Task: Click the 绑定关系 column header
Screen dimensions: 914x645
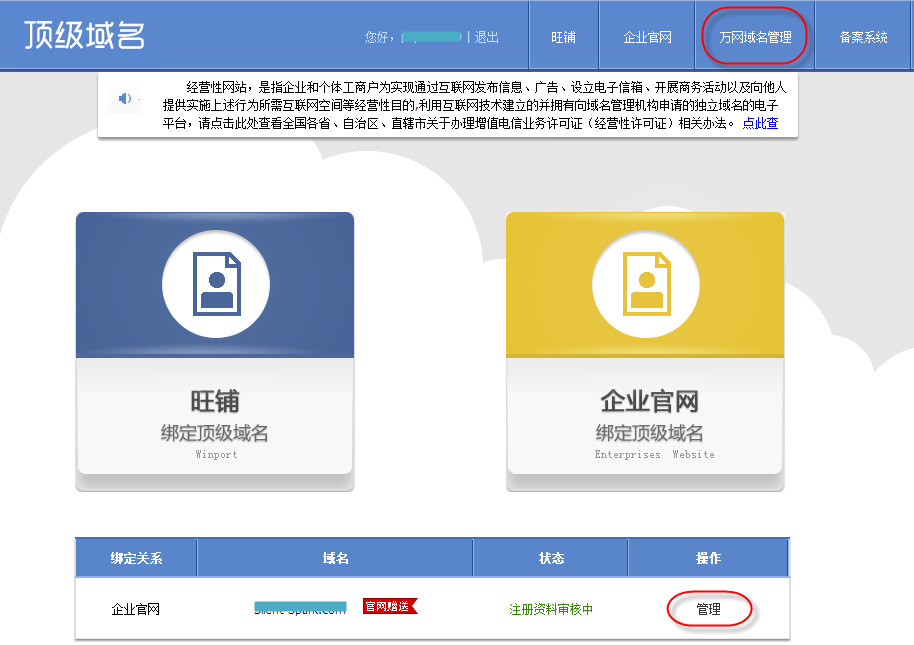Action: tap(136, 558)
